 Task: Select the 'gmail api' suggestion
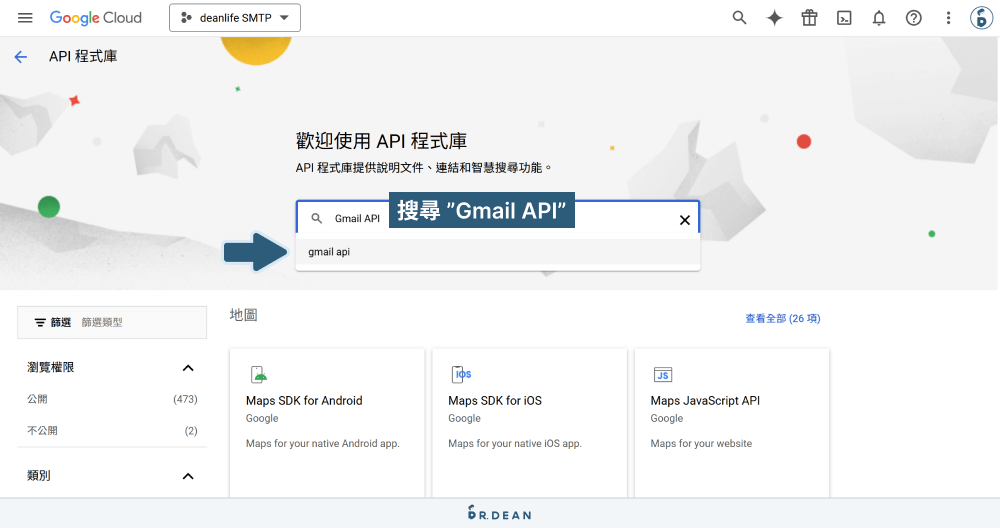pos(497,251)
